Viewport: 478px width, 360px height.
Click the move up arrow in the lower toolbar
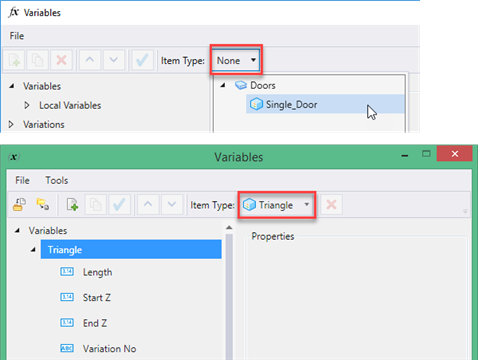click(x=148, y=204)
